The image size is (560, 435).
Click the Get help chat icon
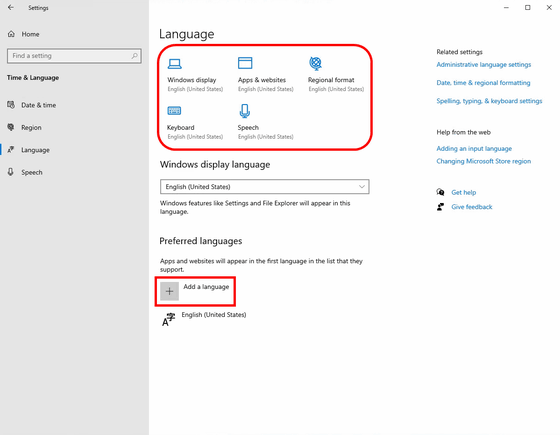[x=440, y=192]
